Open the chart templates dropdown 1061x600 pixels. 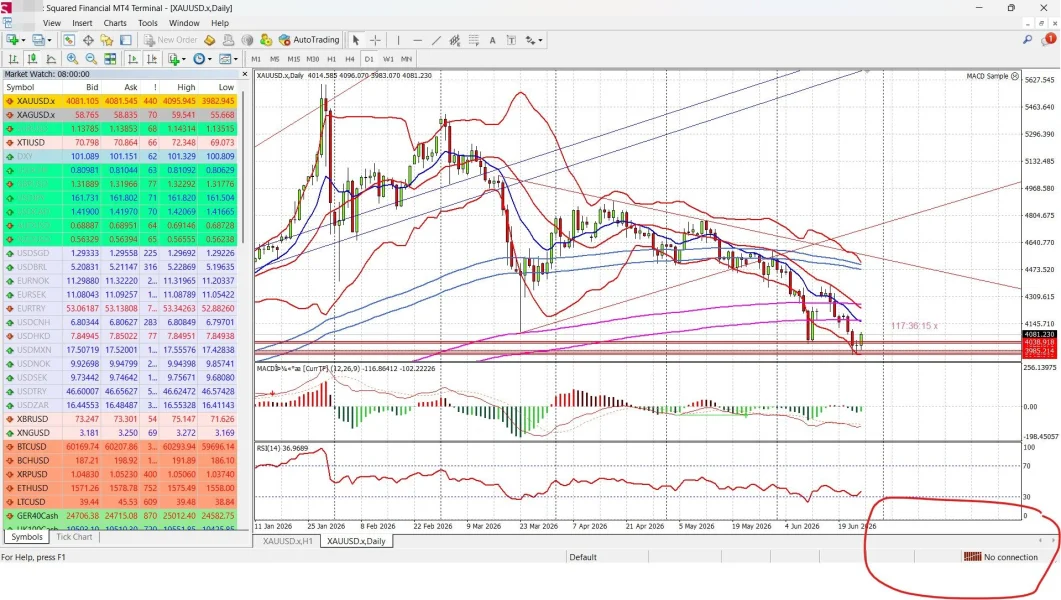pyautogui.click(x=229, y=59)
